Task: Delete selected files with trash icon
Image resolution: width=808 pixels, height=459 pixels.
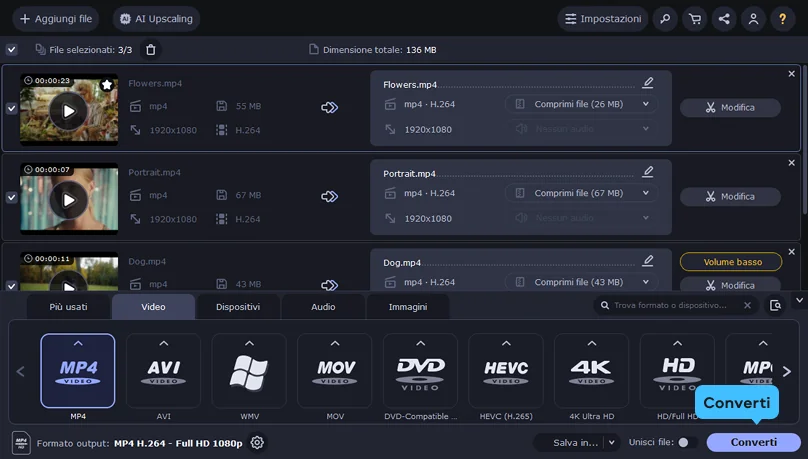Action: (150, 50)
